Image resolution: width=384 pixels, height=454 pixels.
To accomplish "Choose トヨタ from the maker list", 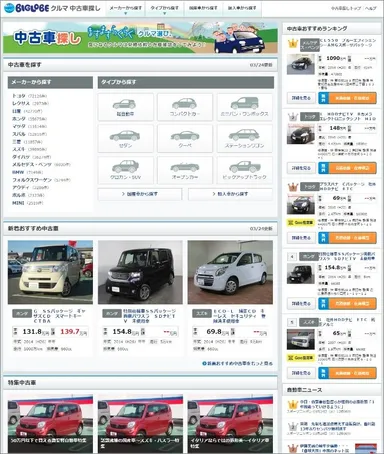I will click(19, 96).
